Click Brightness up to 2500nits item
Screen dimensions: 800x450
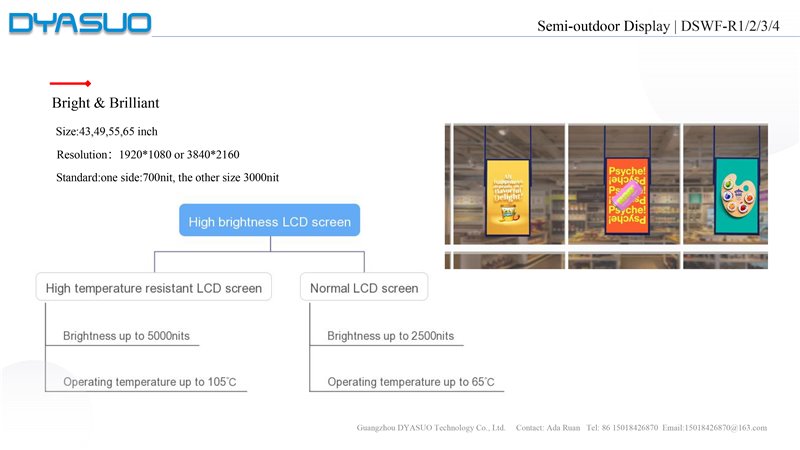[x=390, y=336]
